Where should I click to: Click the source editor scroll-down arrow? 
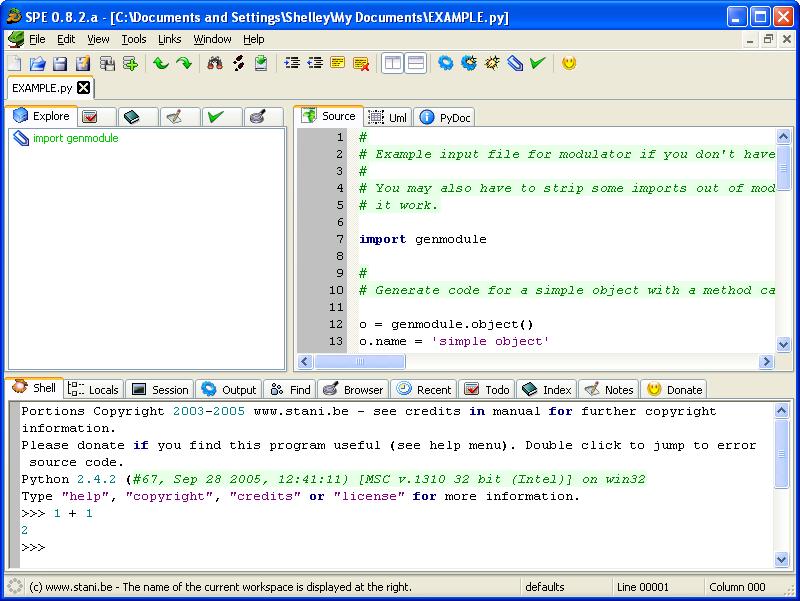(x=784, y=344)
